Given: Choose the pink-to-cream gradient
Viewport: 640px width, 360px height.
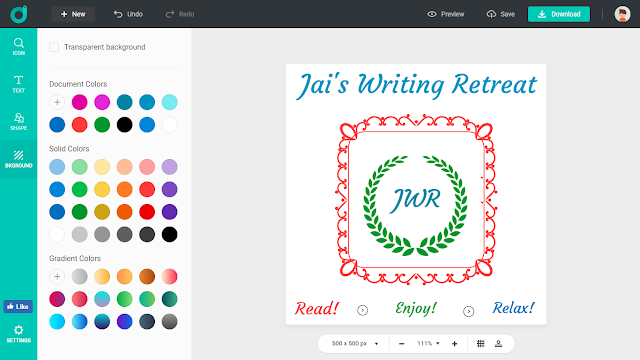Looking at the screenshot, I should point(169,276).
